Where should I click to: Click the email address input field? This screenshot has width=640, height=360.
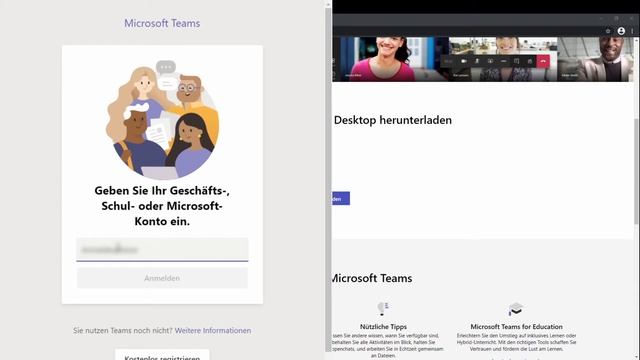coord(162,249)
